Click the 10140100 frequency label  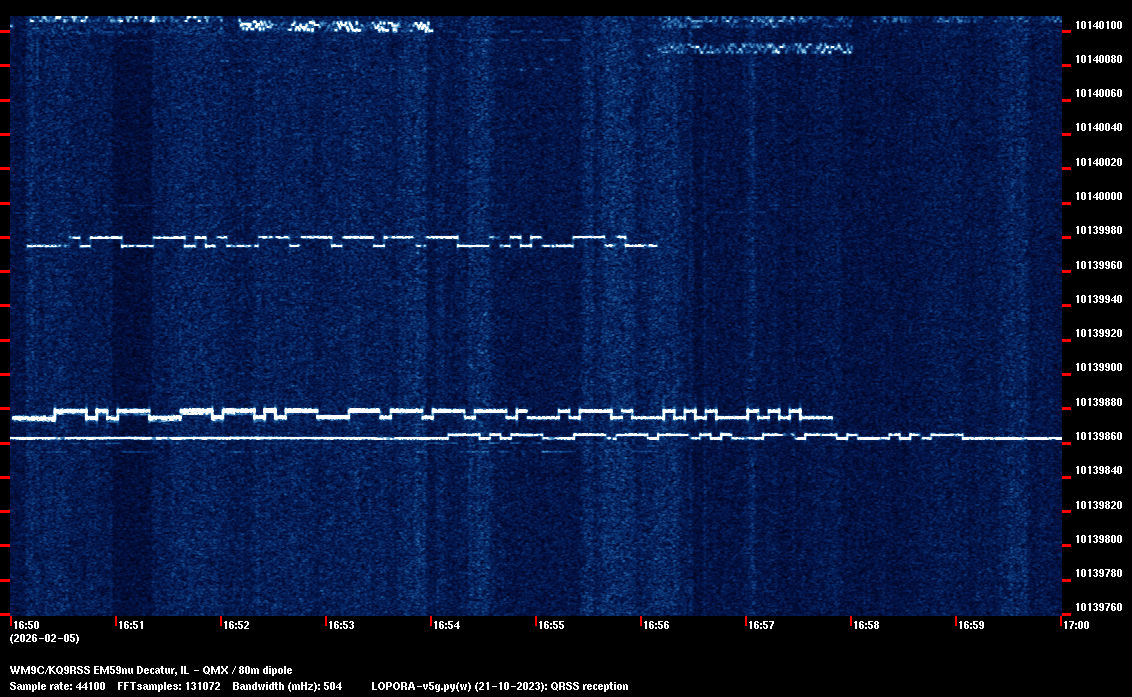point(1098,25)
